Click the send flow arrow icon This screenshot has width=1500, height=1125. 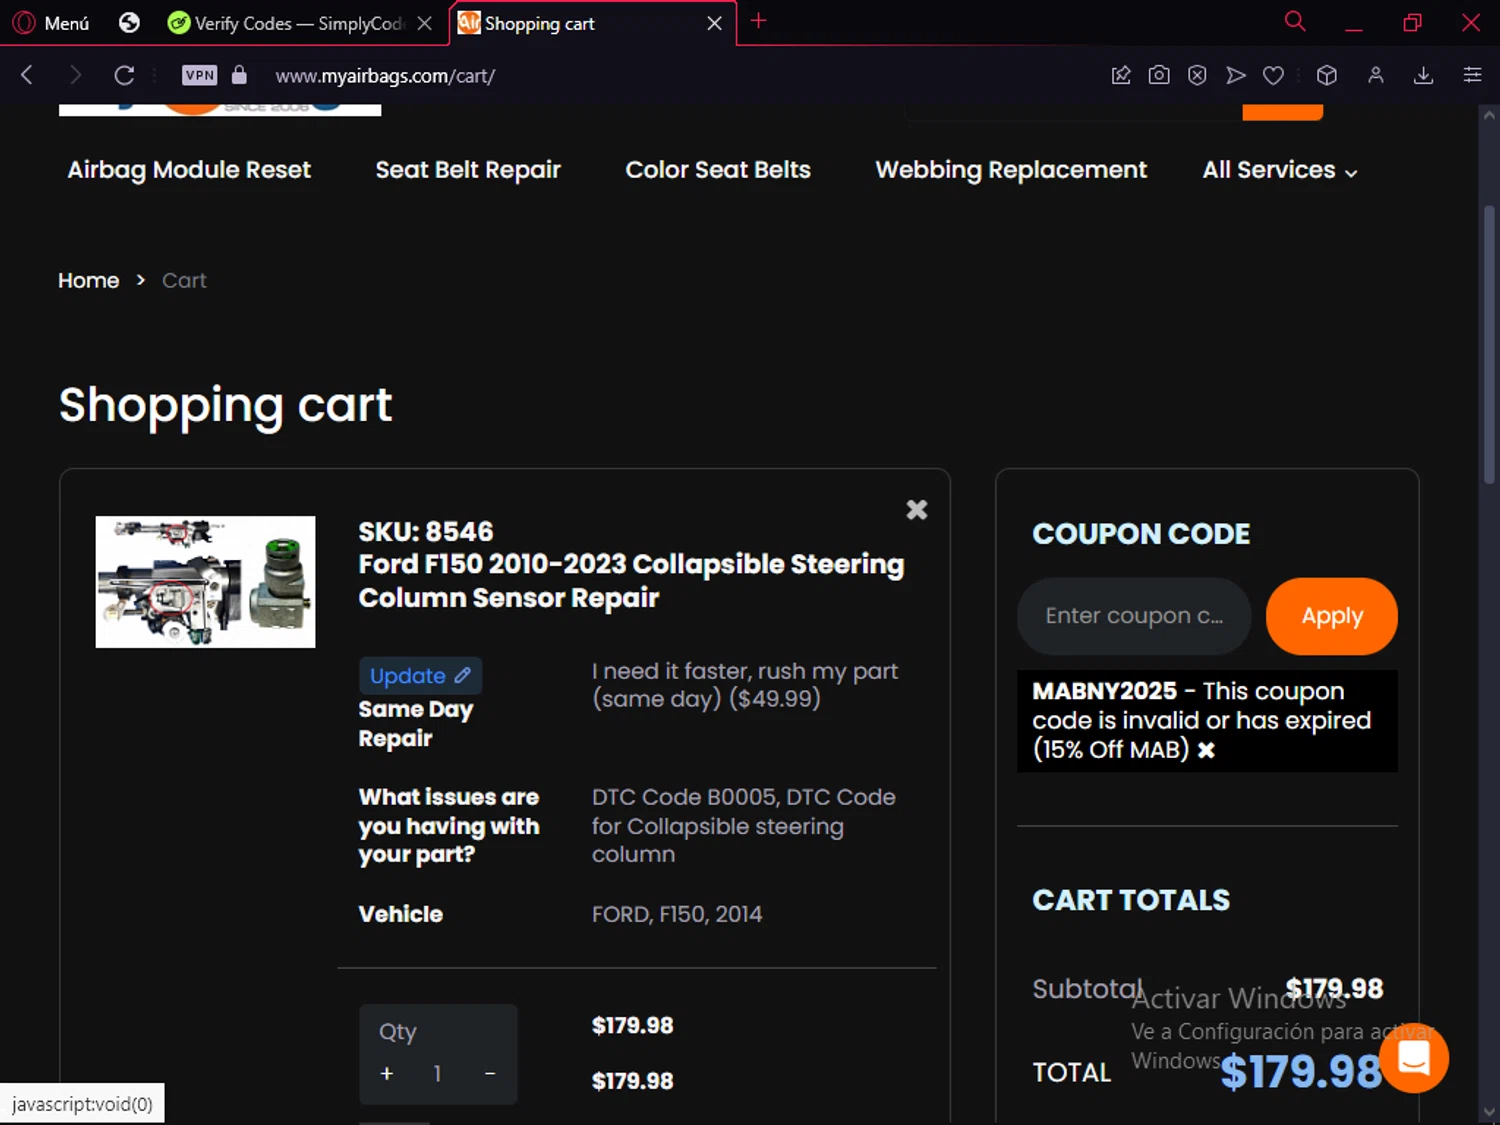tap(1236, 75)
